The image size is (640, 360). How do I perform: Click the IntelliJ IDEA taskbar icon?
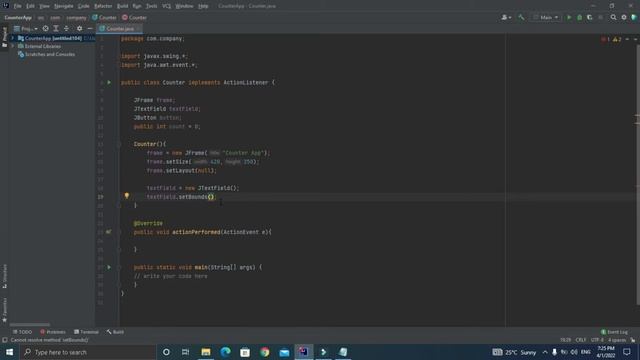(x=304, y=352)
